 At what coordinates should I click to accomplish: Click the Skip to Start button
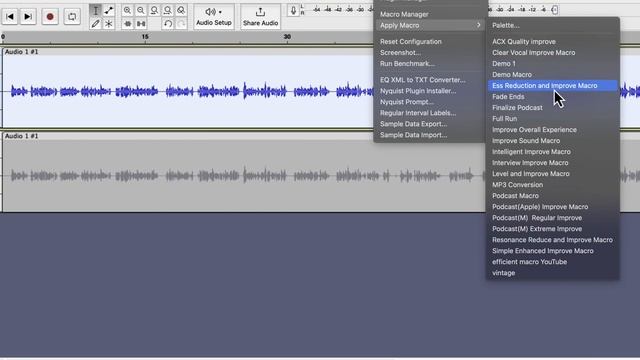coord(10,17)
